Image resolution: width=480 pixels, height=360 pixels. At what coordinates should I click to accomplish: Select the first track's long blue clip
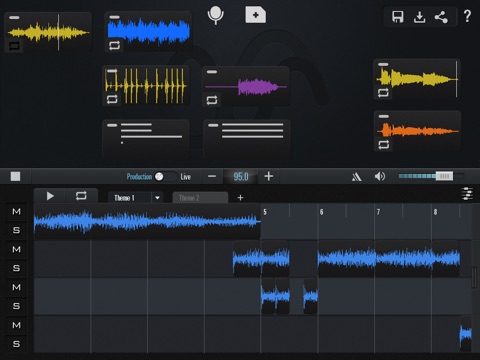coord(147,221)
